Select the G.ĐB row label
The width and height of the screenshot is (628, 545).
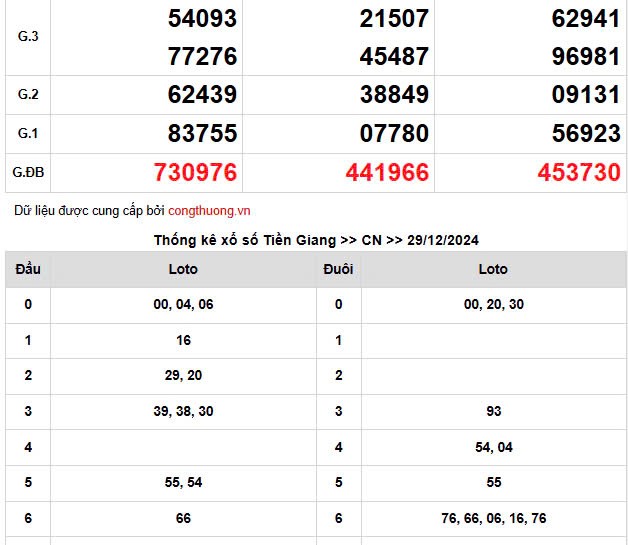[x=28, y=173]
